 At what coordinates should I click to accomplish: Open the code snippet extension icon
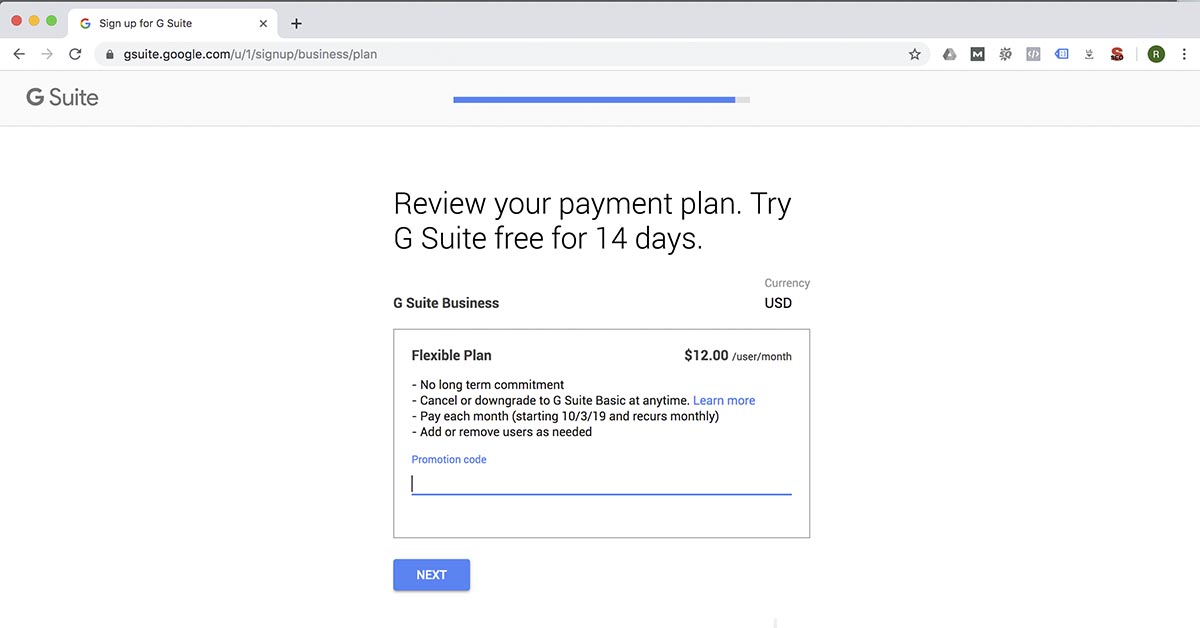click(1033, 53)
